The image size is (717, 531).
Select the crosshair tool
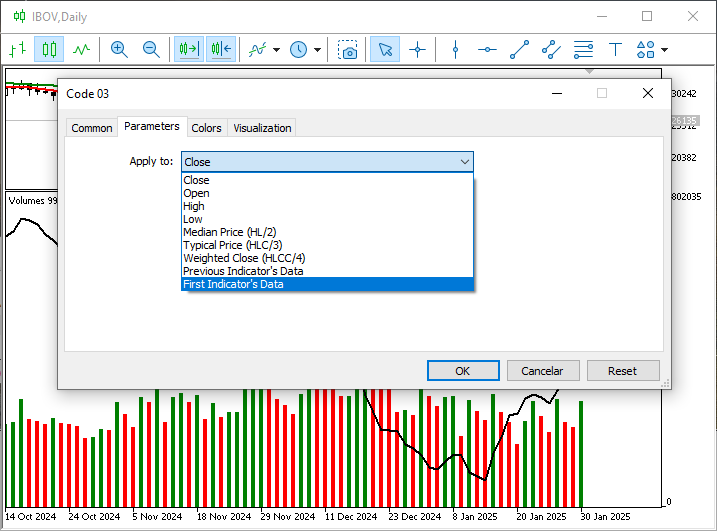pos(417,49)
